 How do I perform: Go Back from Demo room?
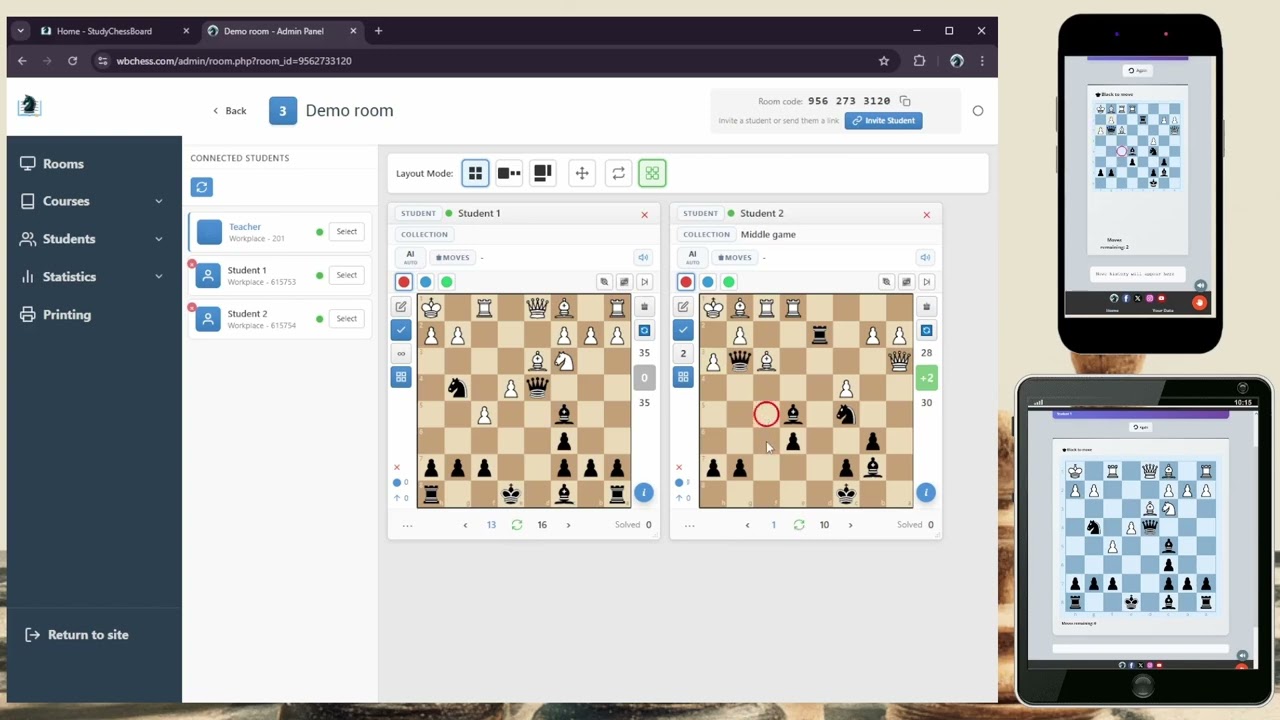(x=230, y=111)
